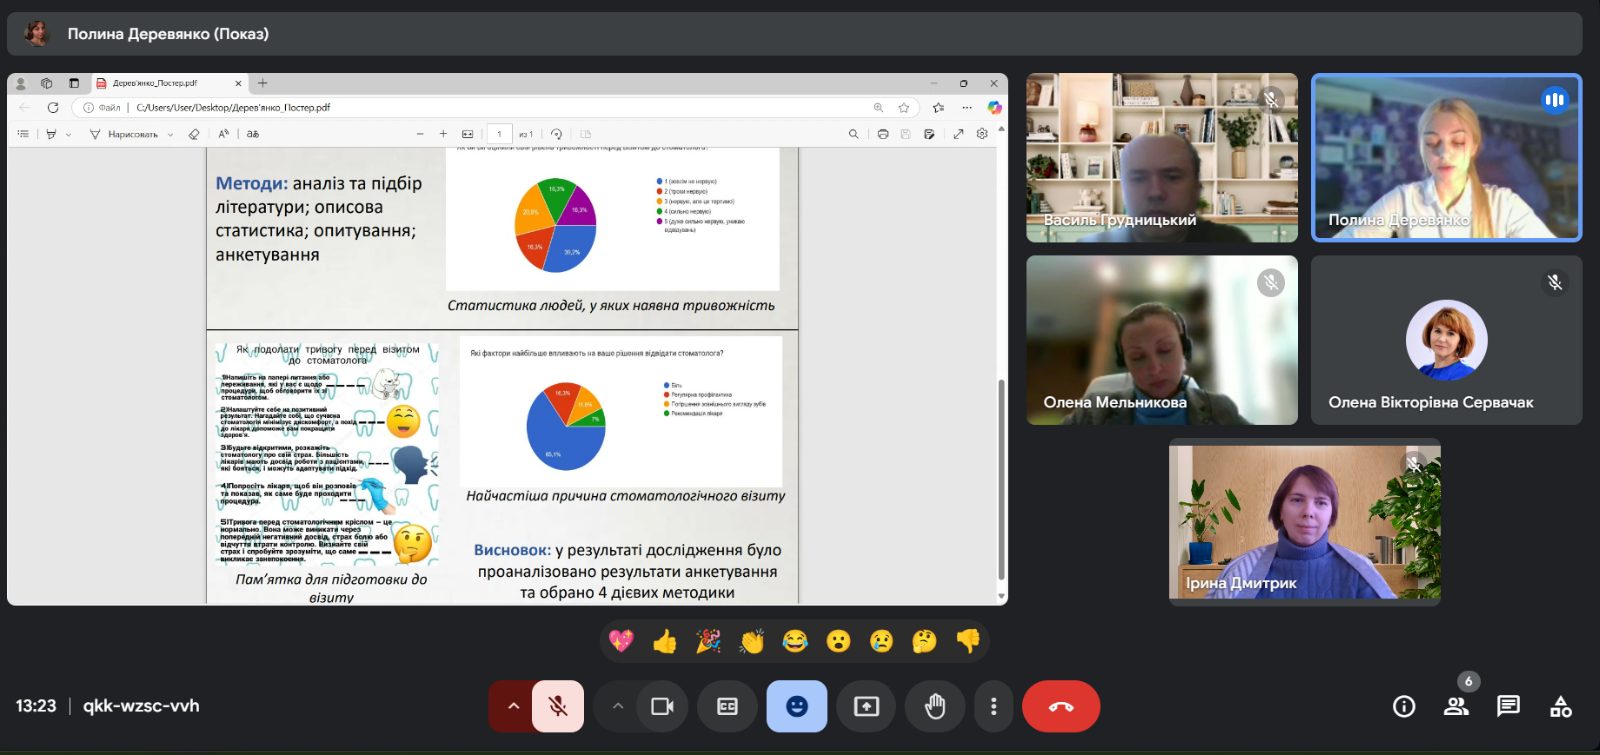Open meeting details info icon
This screenshot has height=755, width=1600.
pyautogui.click(x=1404, y=707)
